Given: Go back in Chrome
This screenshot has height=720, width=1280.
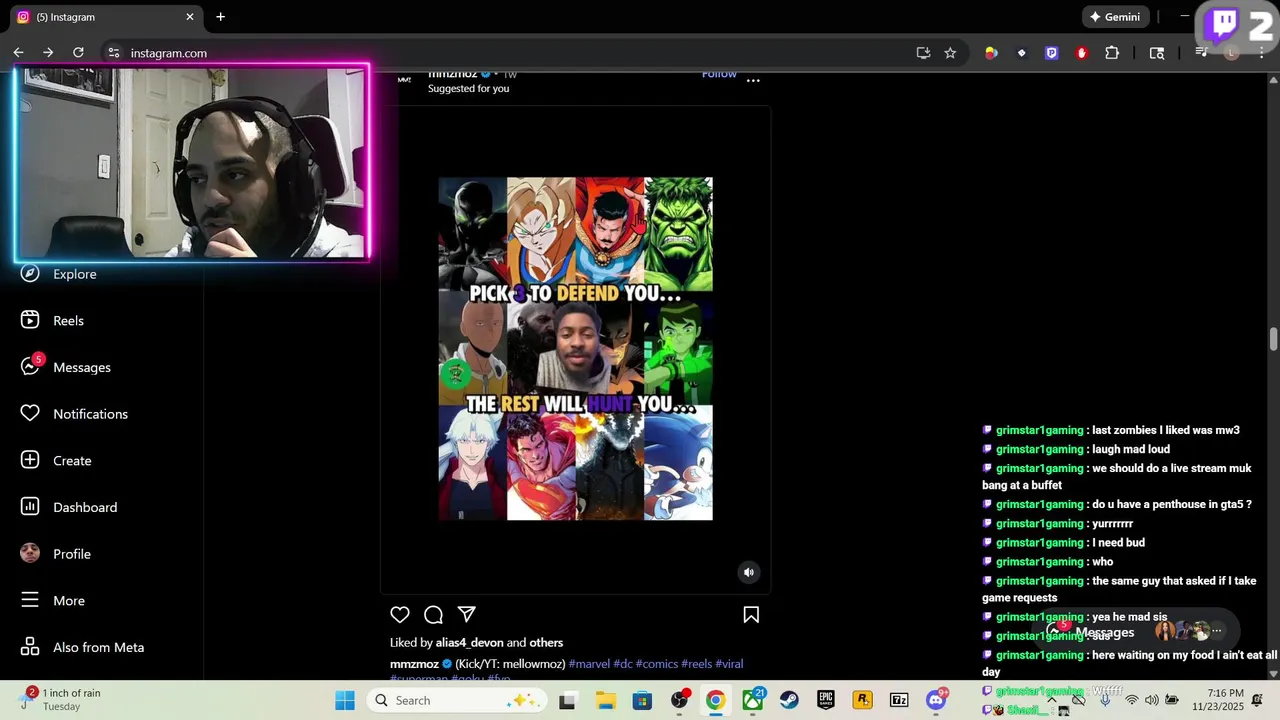Looking at the screenshot, I should click(18, 53).
